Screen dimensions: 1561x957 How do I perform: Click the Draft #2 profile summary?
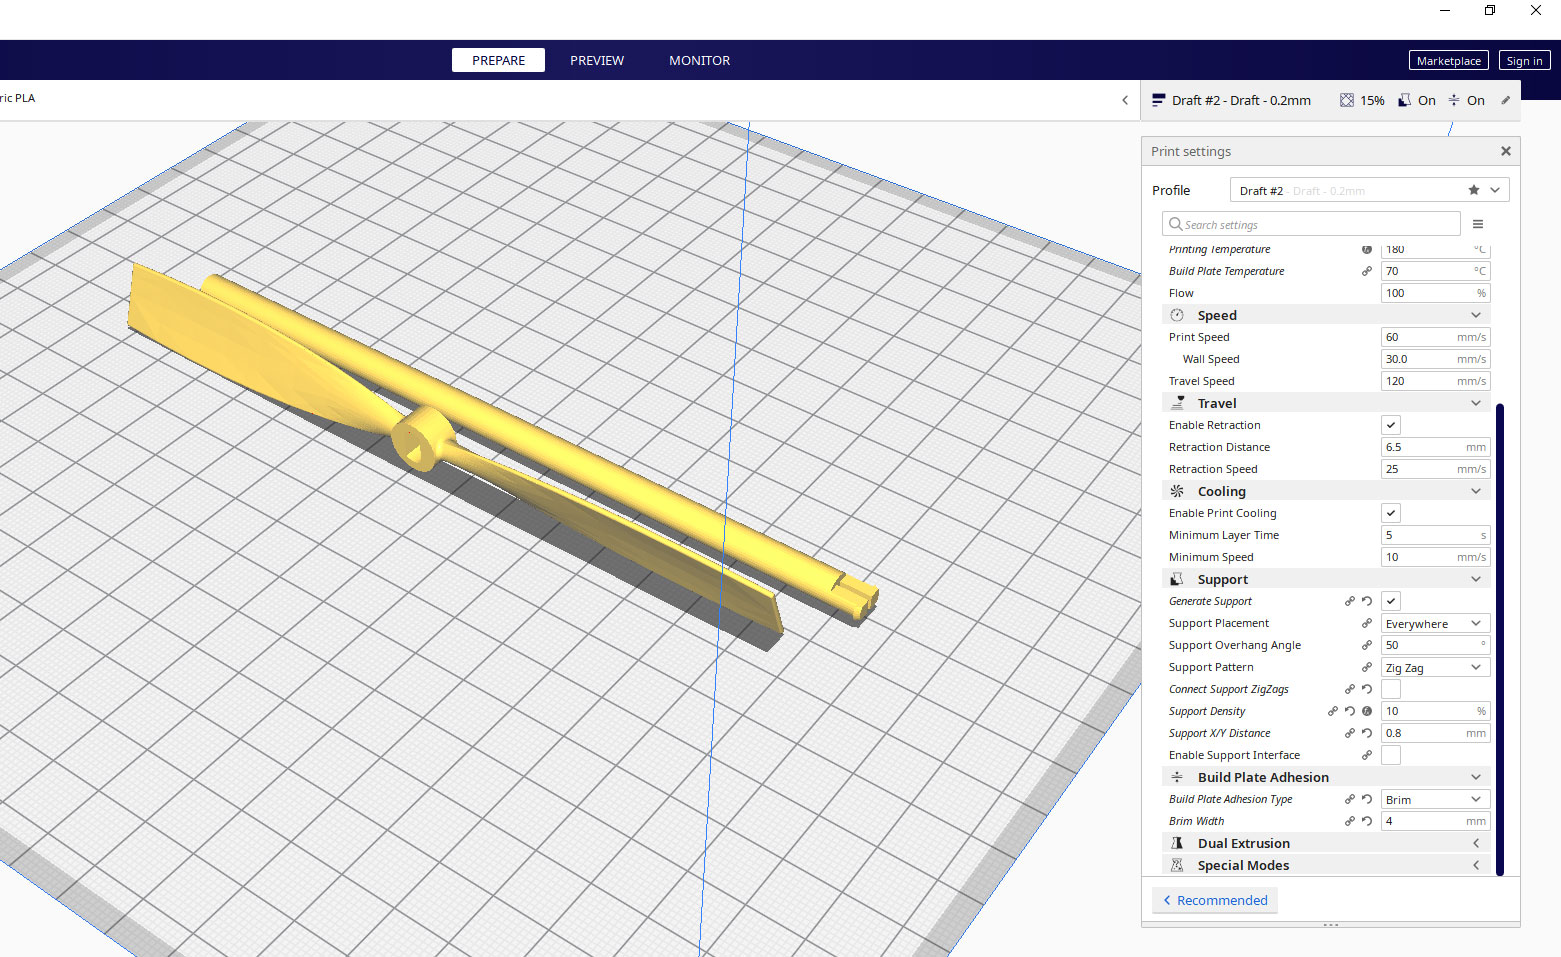[x=1241, y=100]
